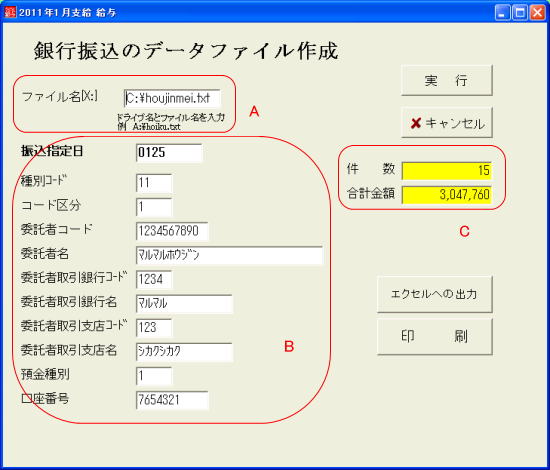
Task: Focus the 委託者取引支店名 field
Action: [x=184, y=352]
